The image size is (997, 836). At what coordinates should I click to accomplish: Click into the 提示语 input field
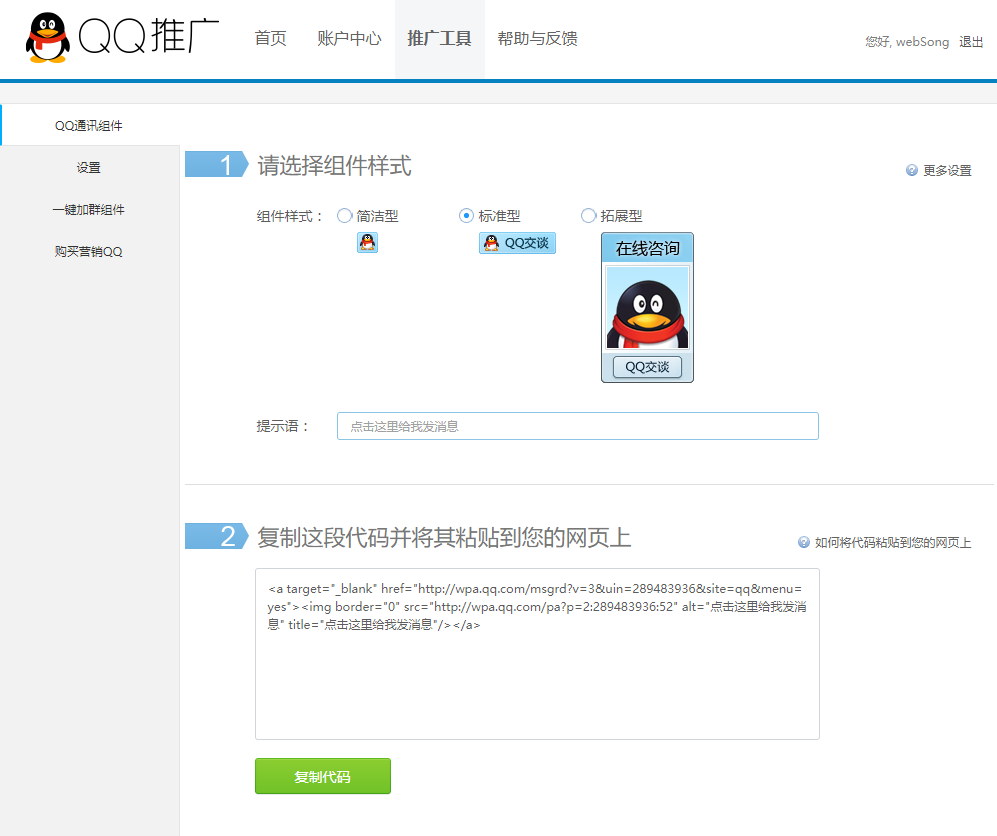pyautogui.click(x=577, y=426)
